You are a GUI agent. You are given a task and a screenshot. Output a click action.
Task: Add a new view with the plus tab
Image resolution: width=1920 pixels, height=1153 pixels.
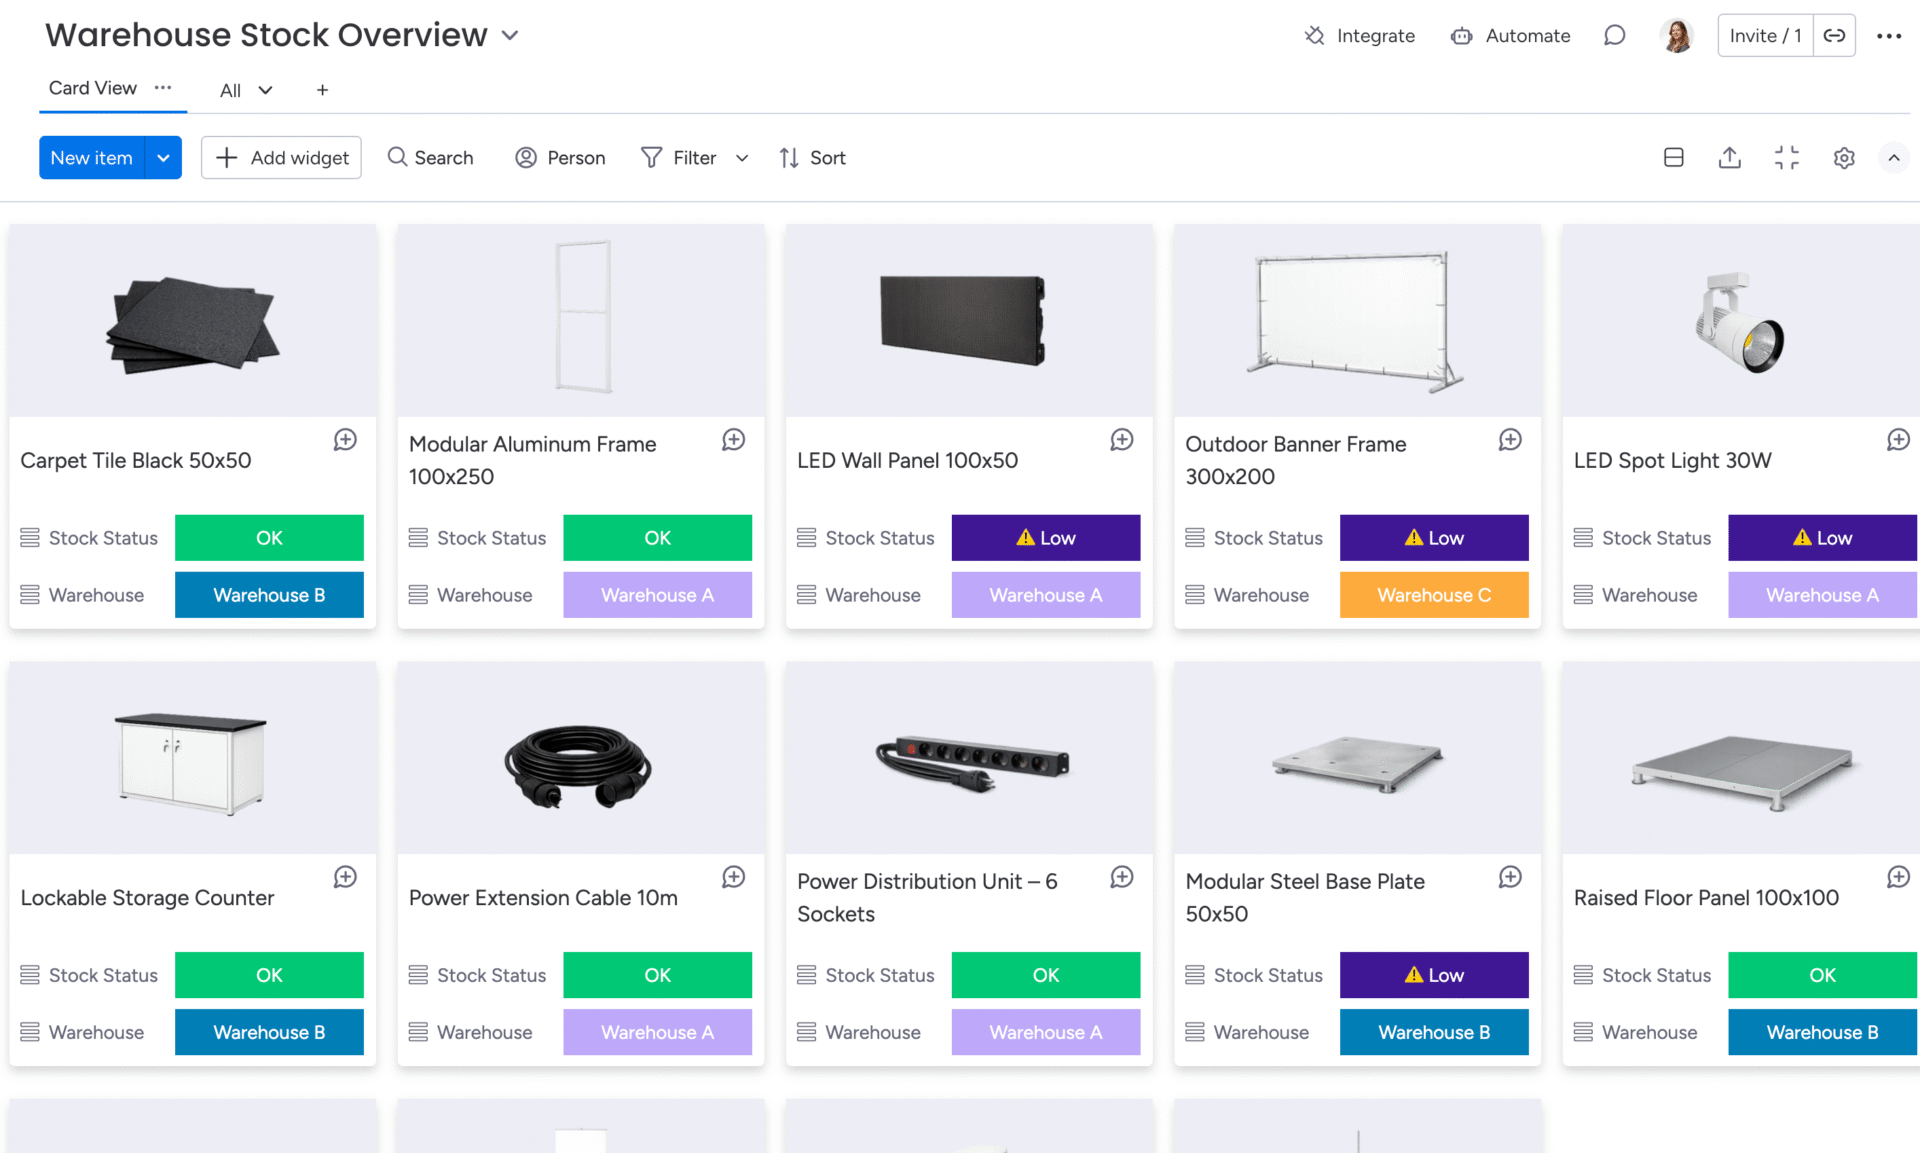coord(322,89)
